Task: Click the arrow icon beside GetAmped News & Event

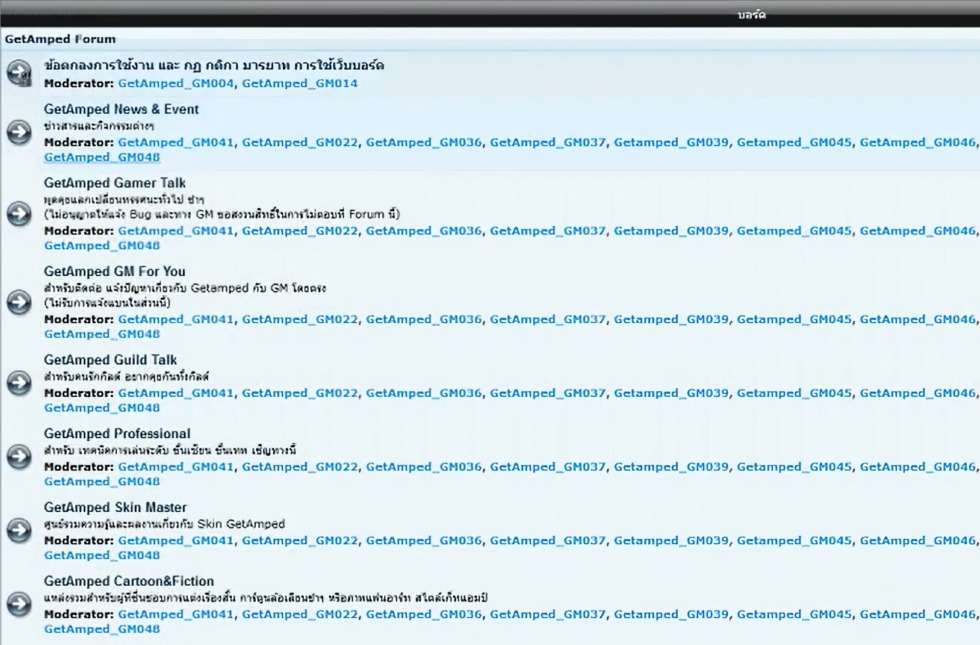Action: pyautogui.click(x=19, y=132)
